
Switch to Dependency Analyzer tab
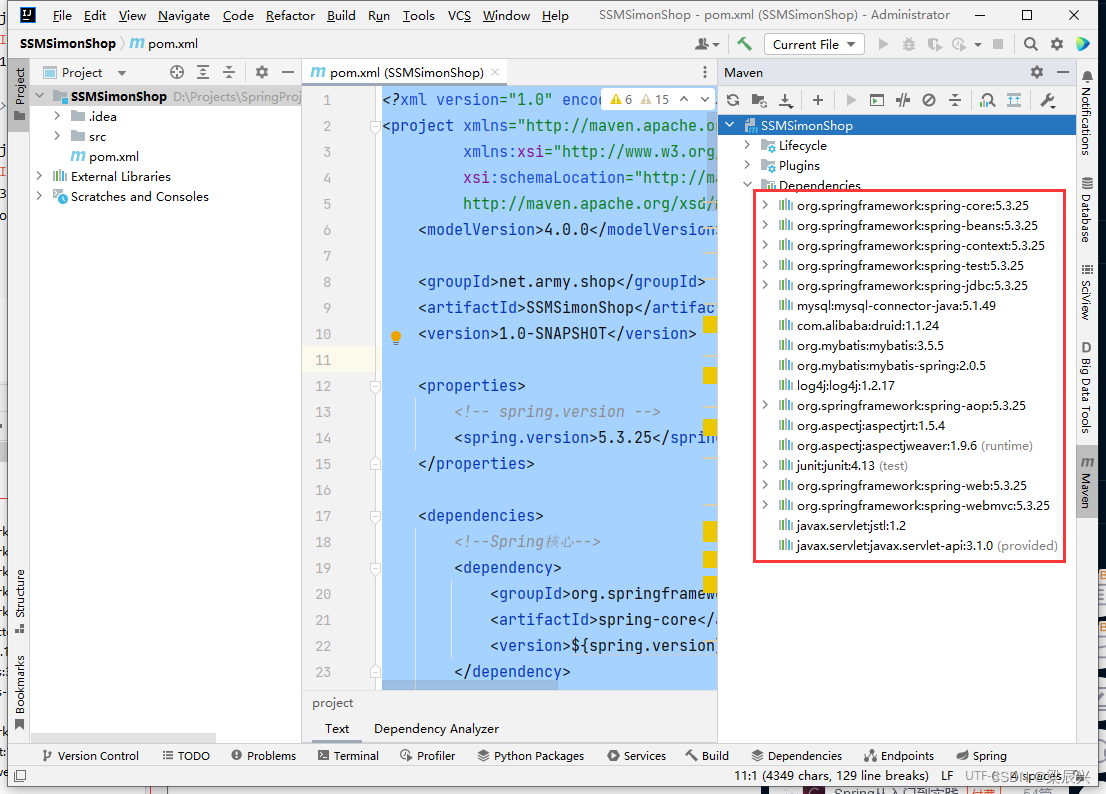[436, 728]
